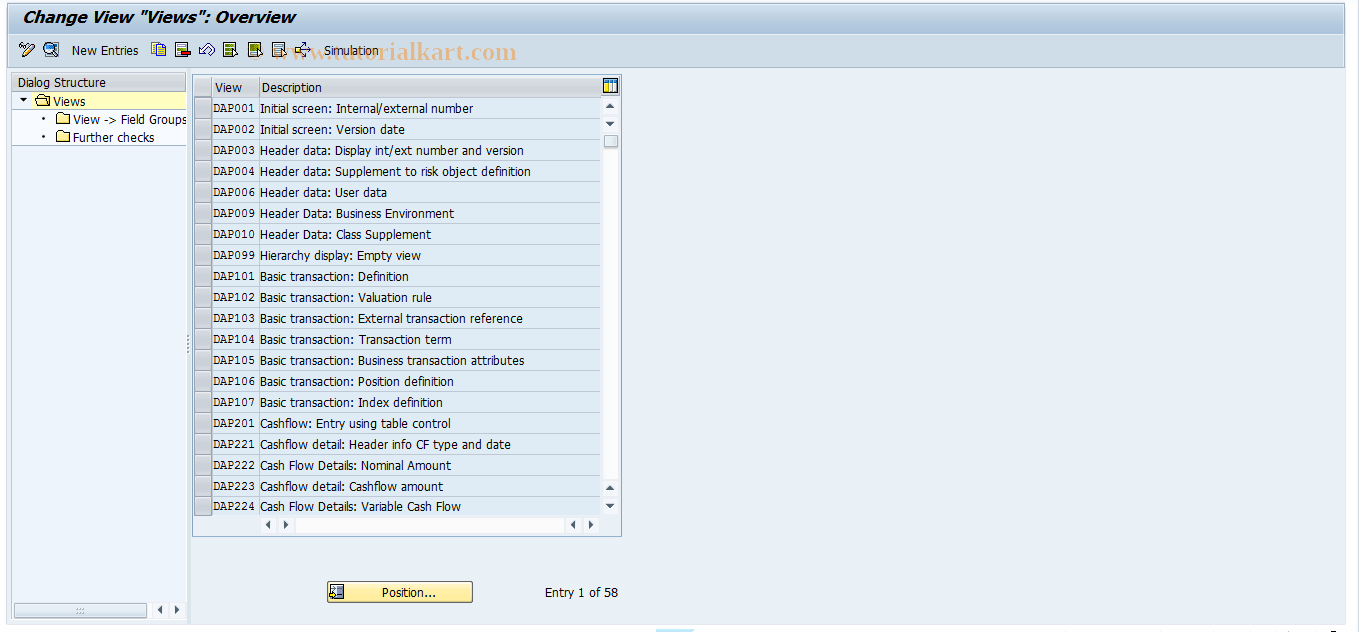Viewport: 1359px width, 632px height.
Task: Select row DAP009 with its row selector
Action: [x=203, y=213]
